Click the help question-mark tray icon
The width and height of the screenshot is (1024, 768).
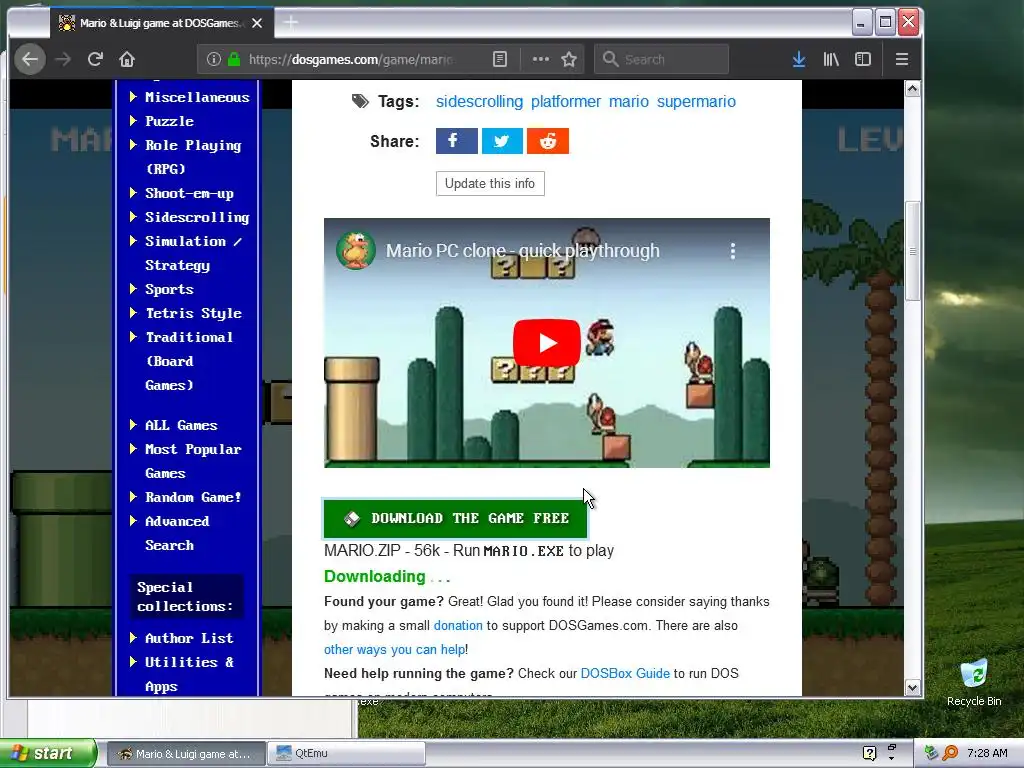869,753
